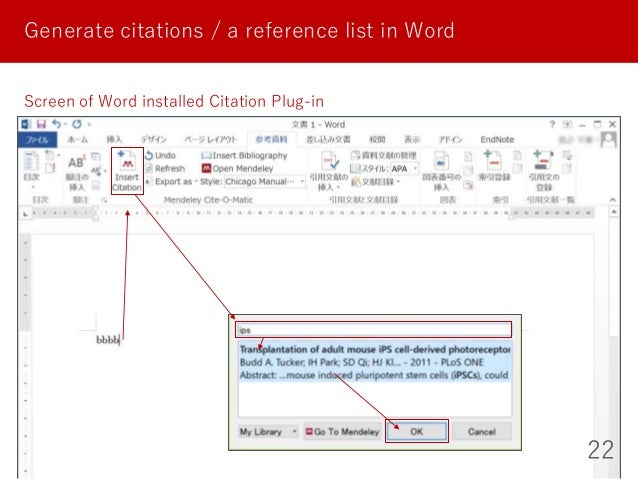Image resolution: width=638 pixels, height=479 pixels.
Task: Click the 図表番号の挿入 caption button
Action: pos(441,171)
